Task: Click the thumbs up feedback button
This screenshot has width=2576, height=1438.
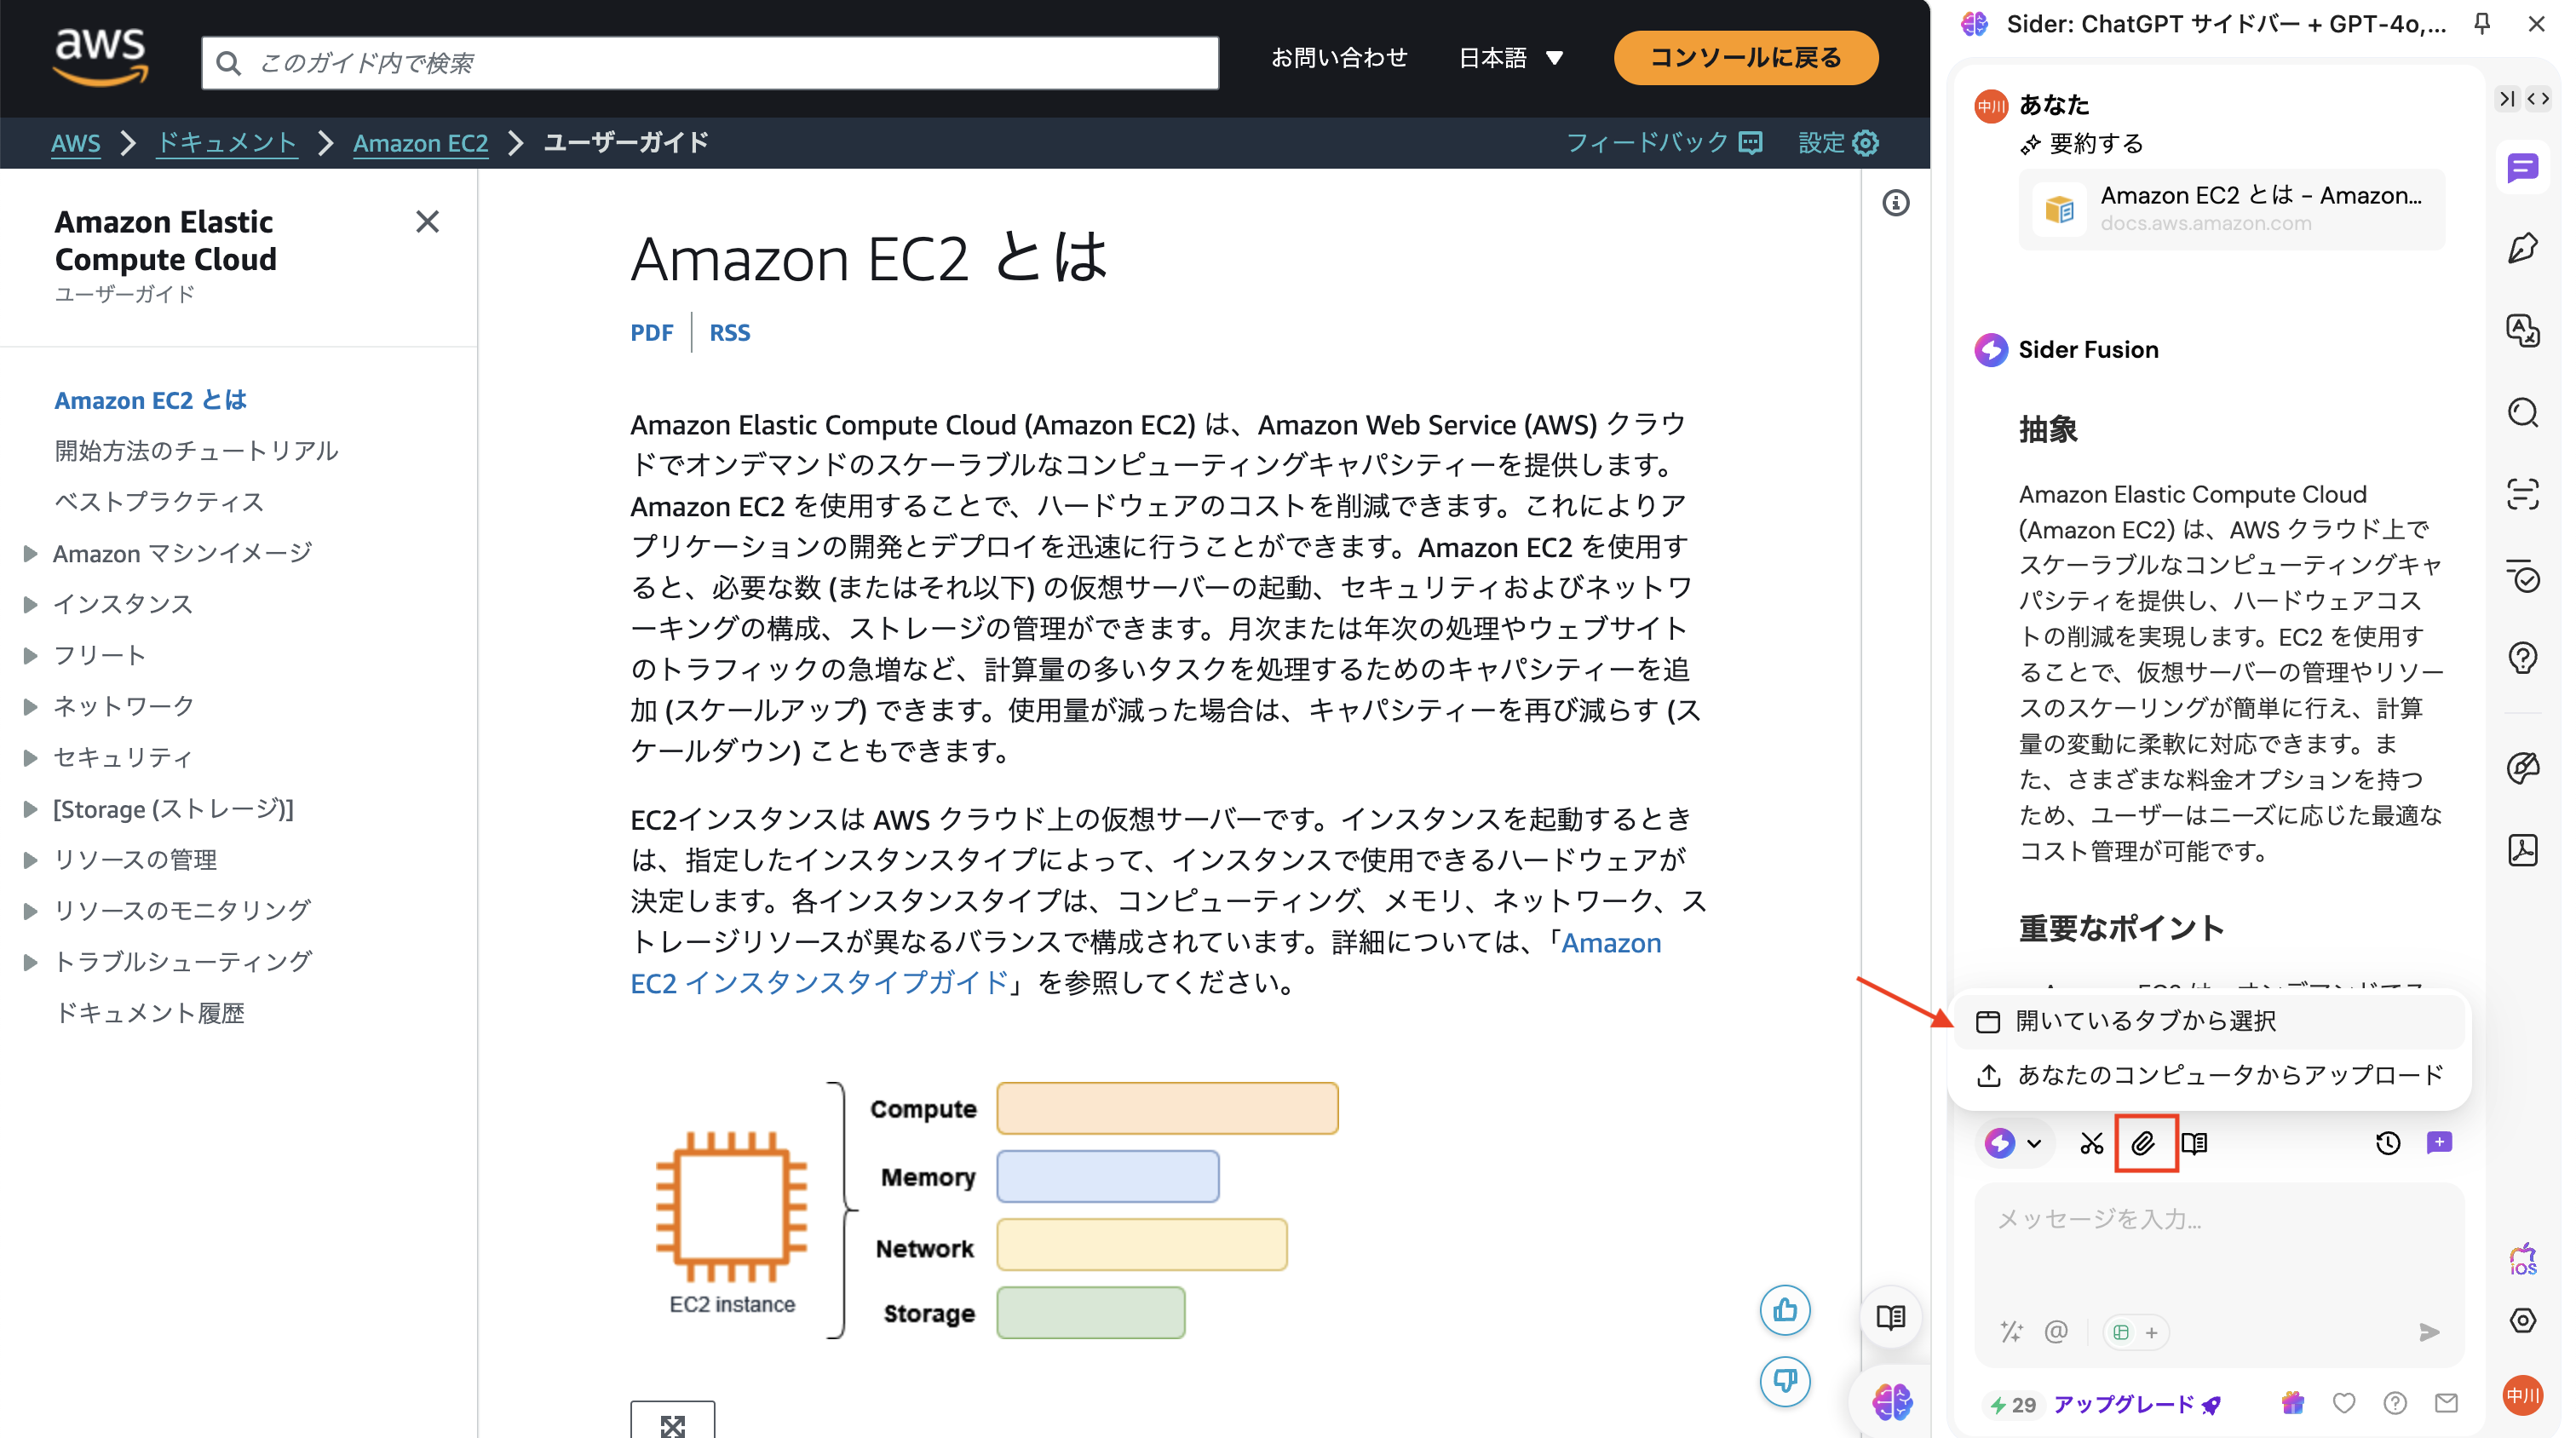Action: [x=1785, y=1310]
